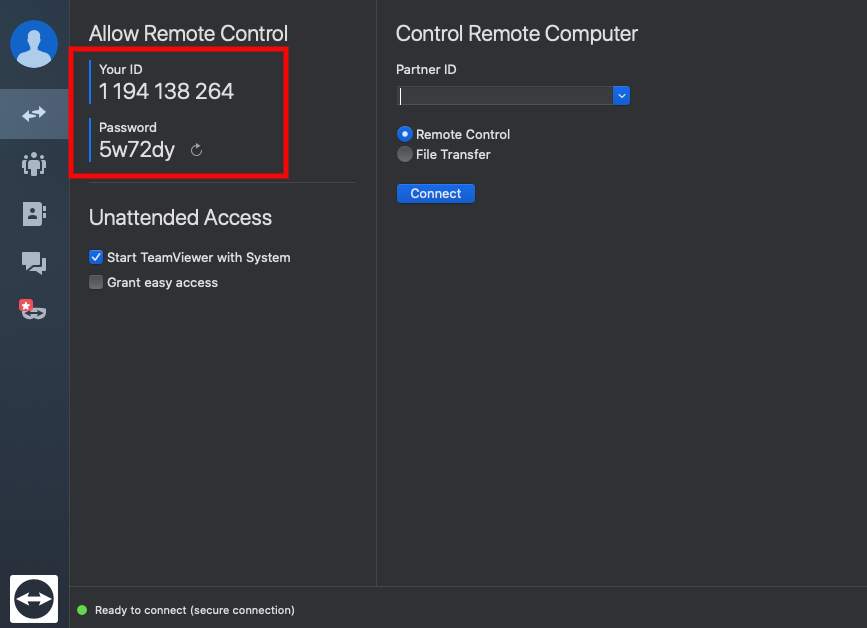Click the Connect button

436,193
